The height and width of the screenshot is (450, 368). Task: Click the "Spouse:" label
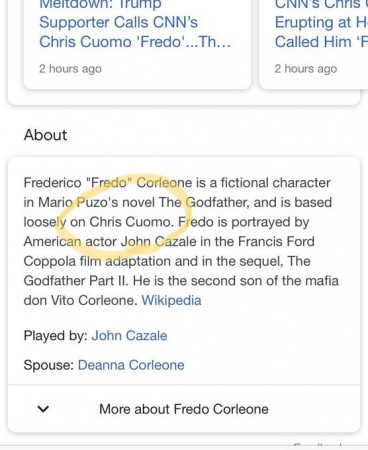click(x=49, y=365)
